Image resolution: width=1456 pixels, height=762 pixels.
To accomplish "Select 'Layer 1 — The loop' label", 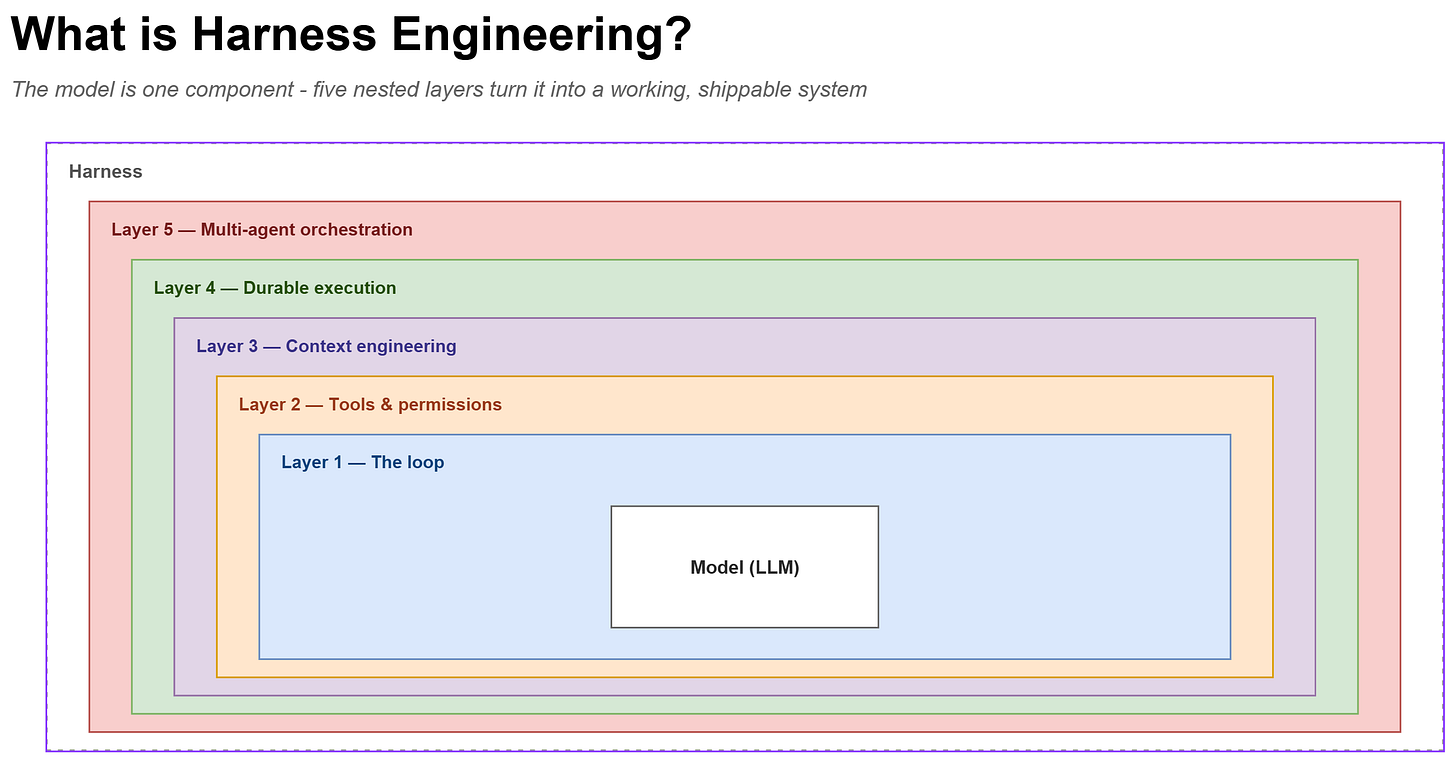I will (x=362, y=462).
